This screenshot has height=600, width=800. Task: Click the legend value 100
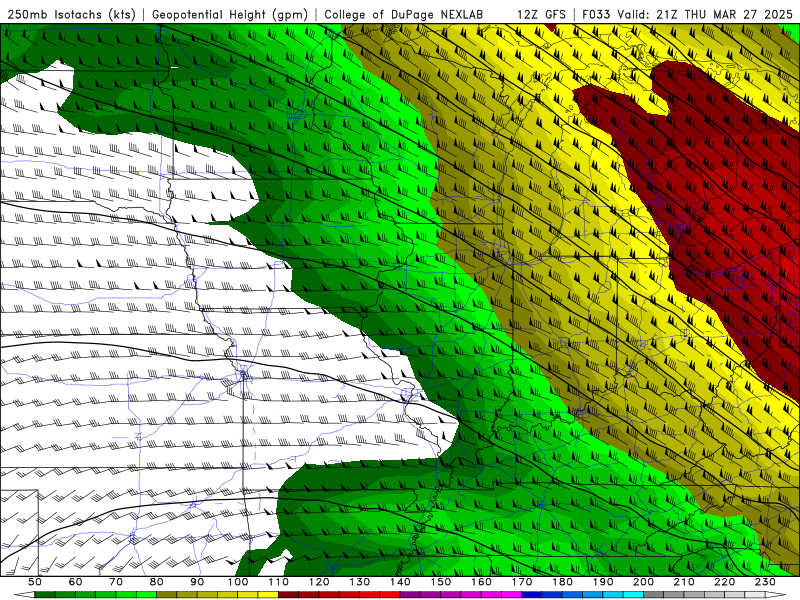(x=238, y=582)
